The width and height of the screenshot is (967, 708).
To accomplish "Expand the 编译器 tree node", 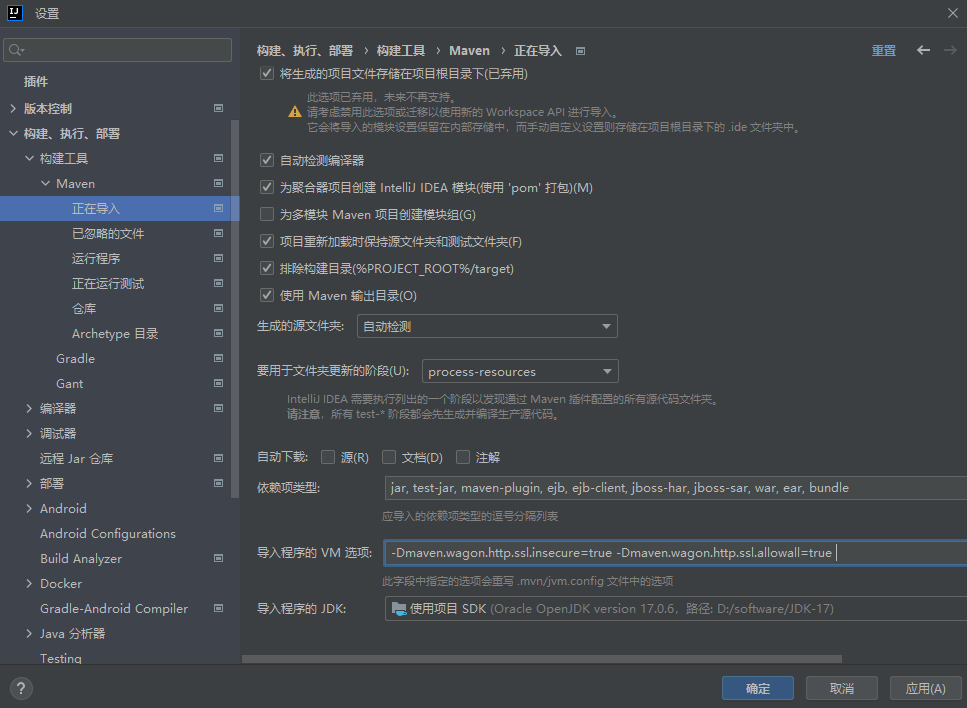I will pyautogui.click(x=29, y=408).
